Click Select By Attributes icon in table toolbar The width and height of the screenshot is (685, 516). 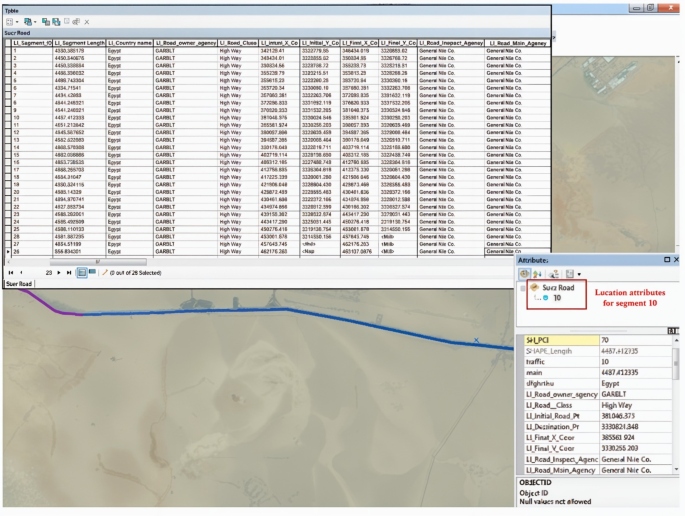tap(46, 21)
